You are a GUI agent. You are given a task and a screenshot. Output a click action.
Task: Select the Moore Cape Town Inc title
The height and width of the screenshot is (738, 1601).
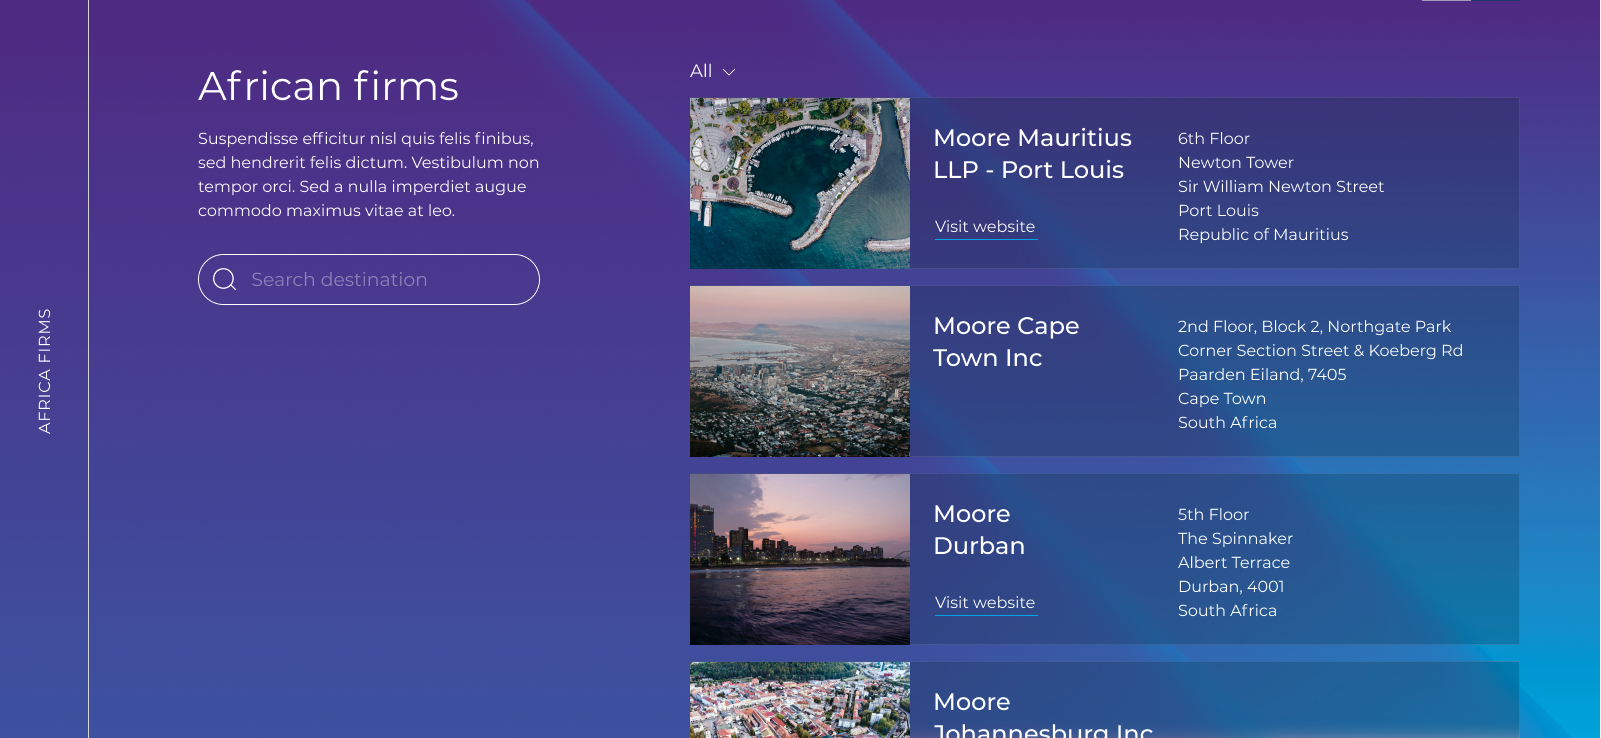(1006, 342)
